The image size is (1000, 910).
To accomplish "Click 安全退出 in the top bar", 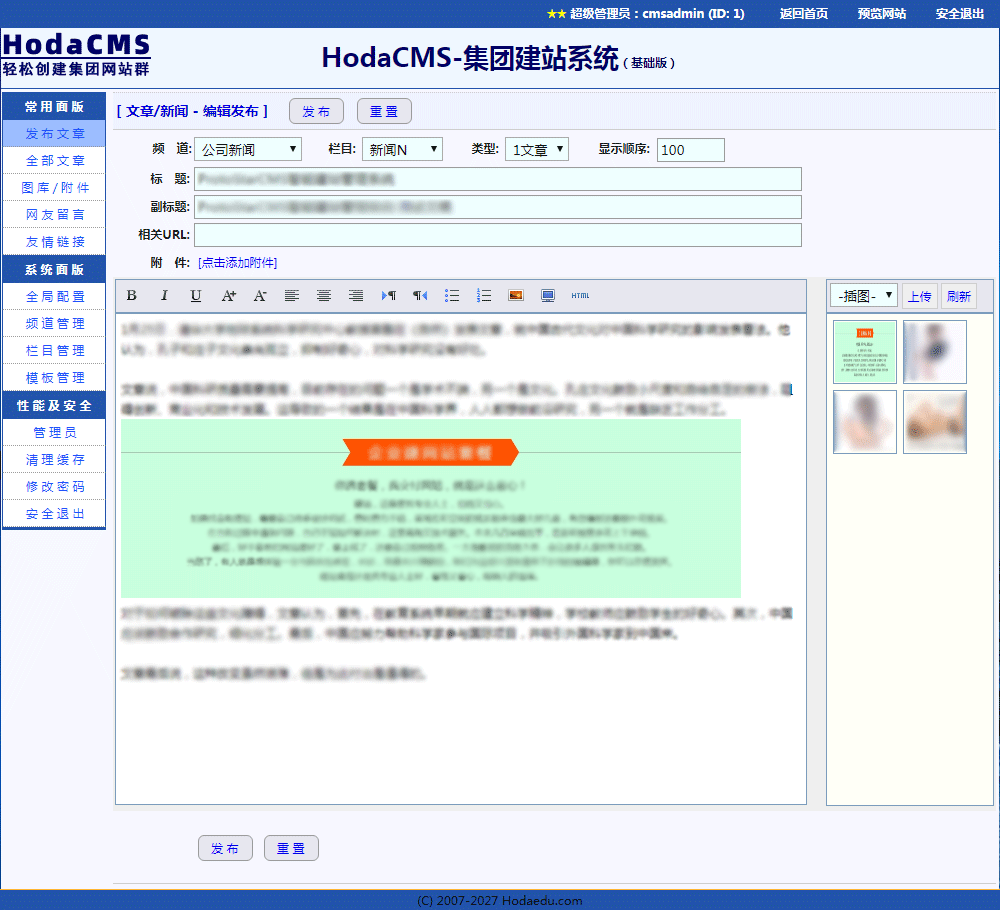I will 960,13.
